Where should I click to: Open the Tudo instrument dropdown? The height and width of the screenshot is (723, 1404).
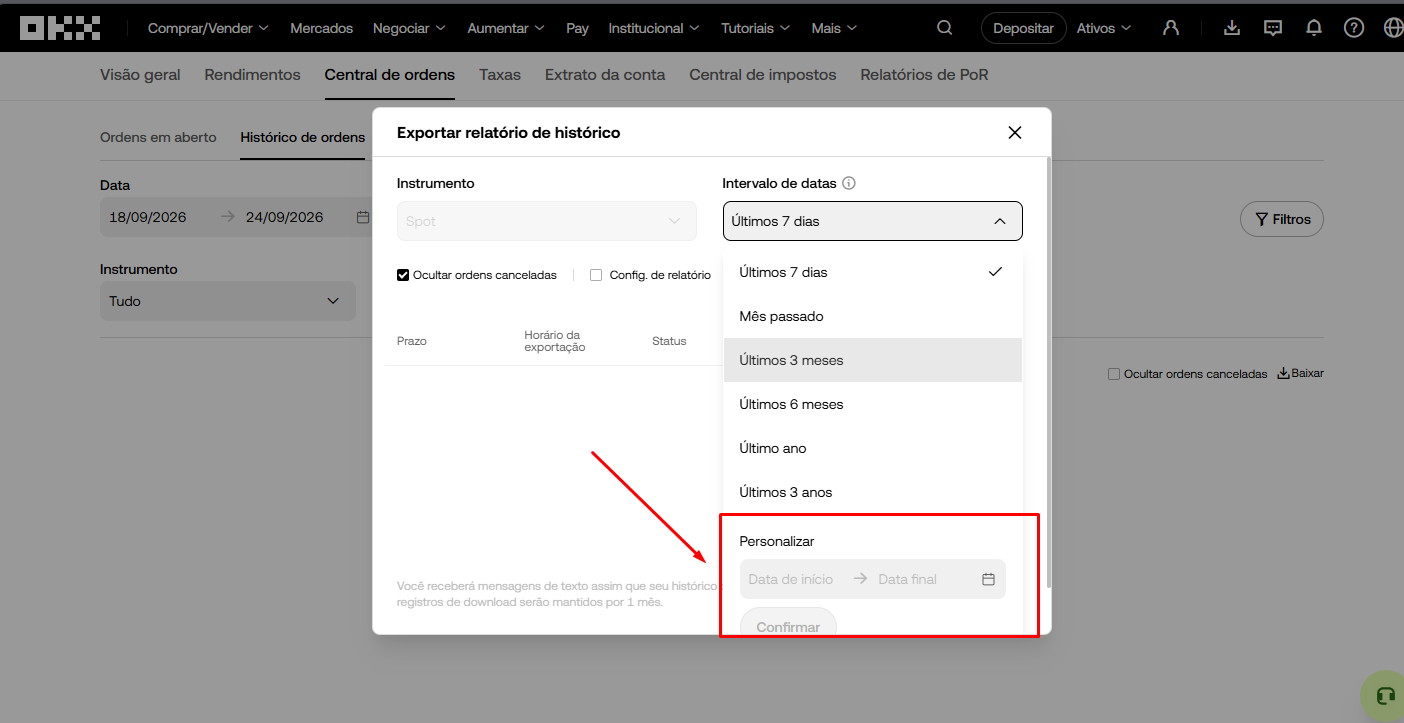click(228, 301)
